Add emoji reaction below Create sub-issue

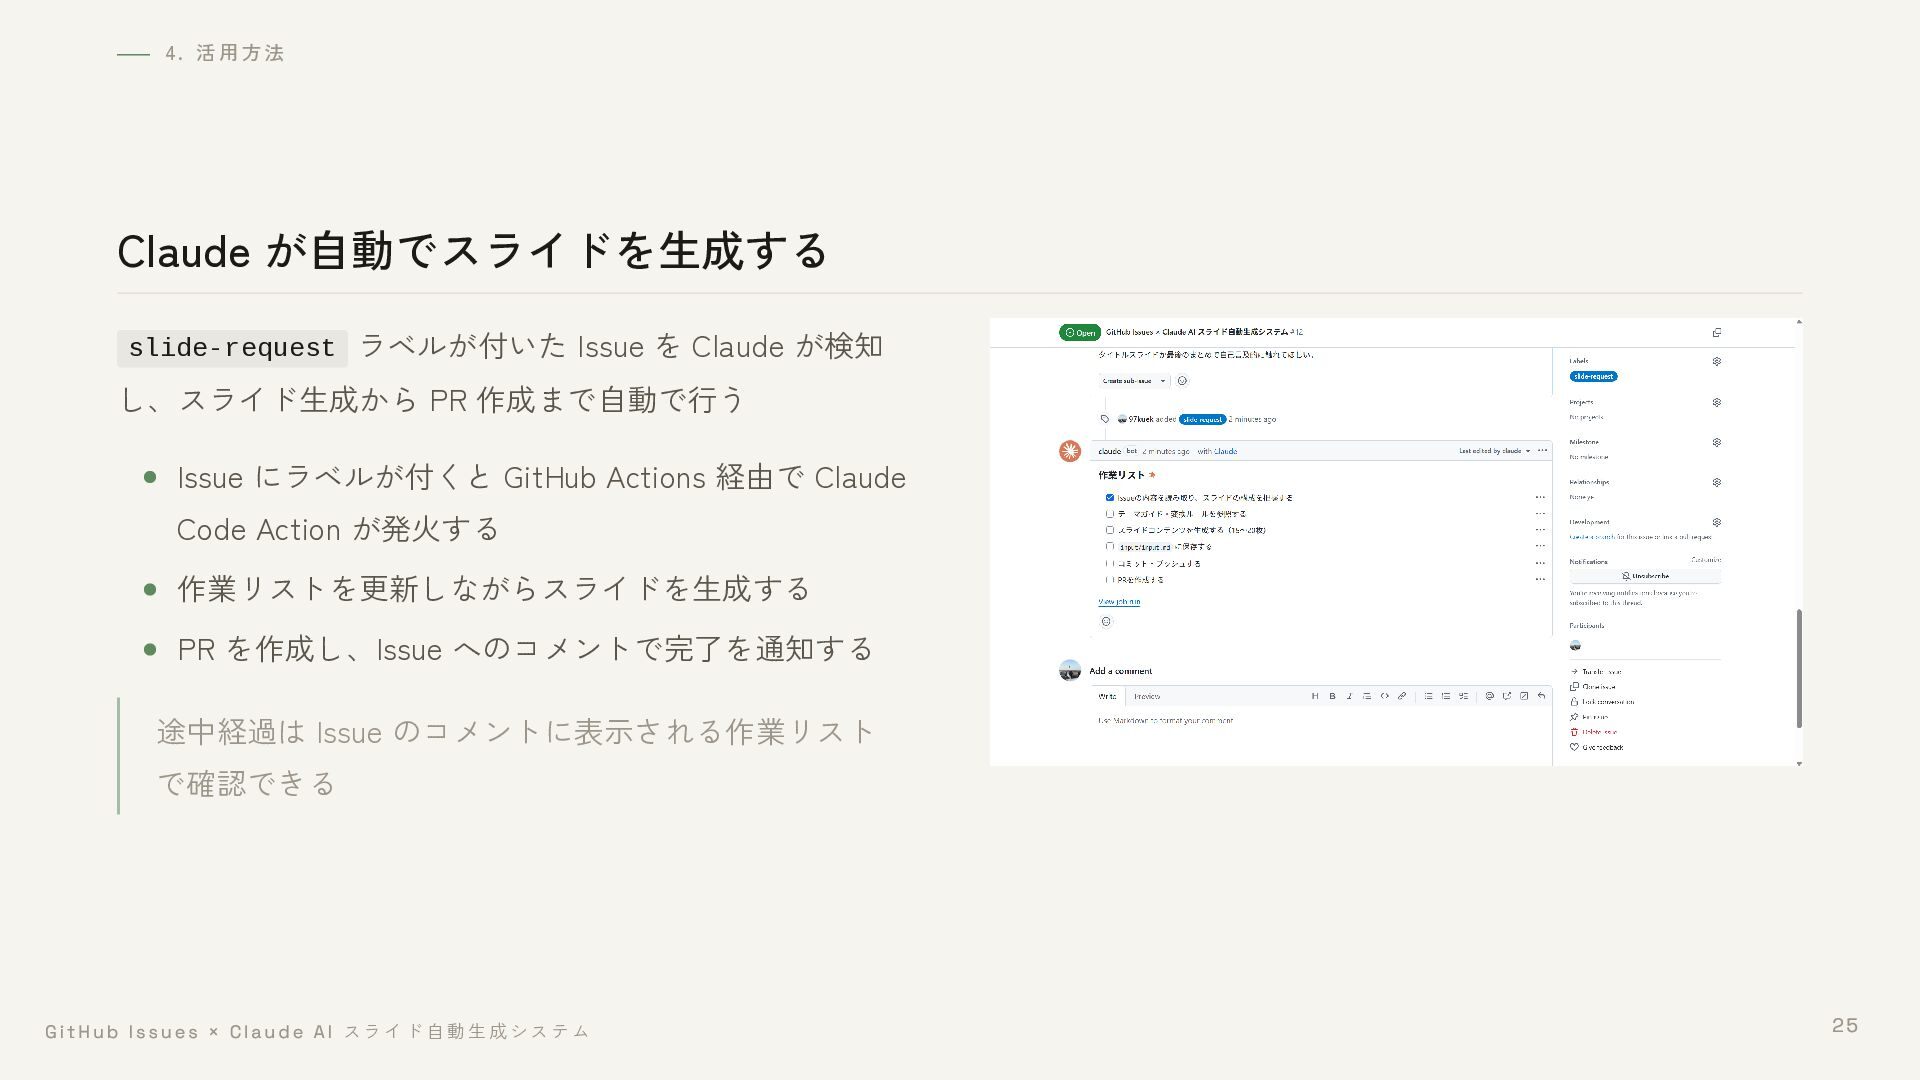(x=1182, y=381)
